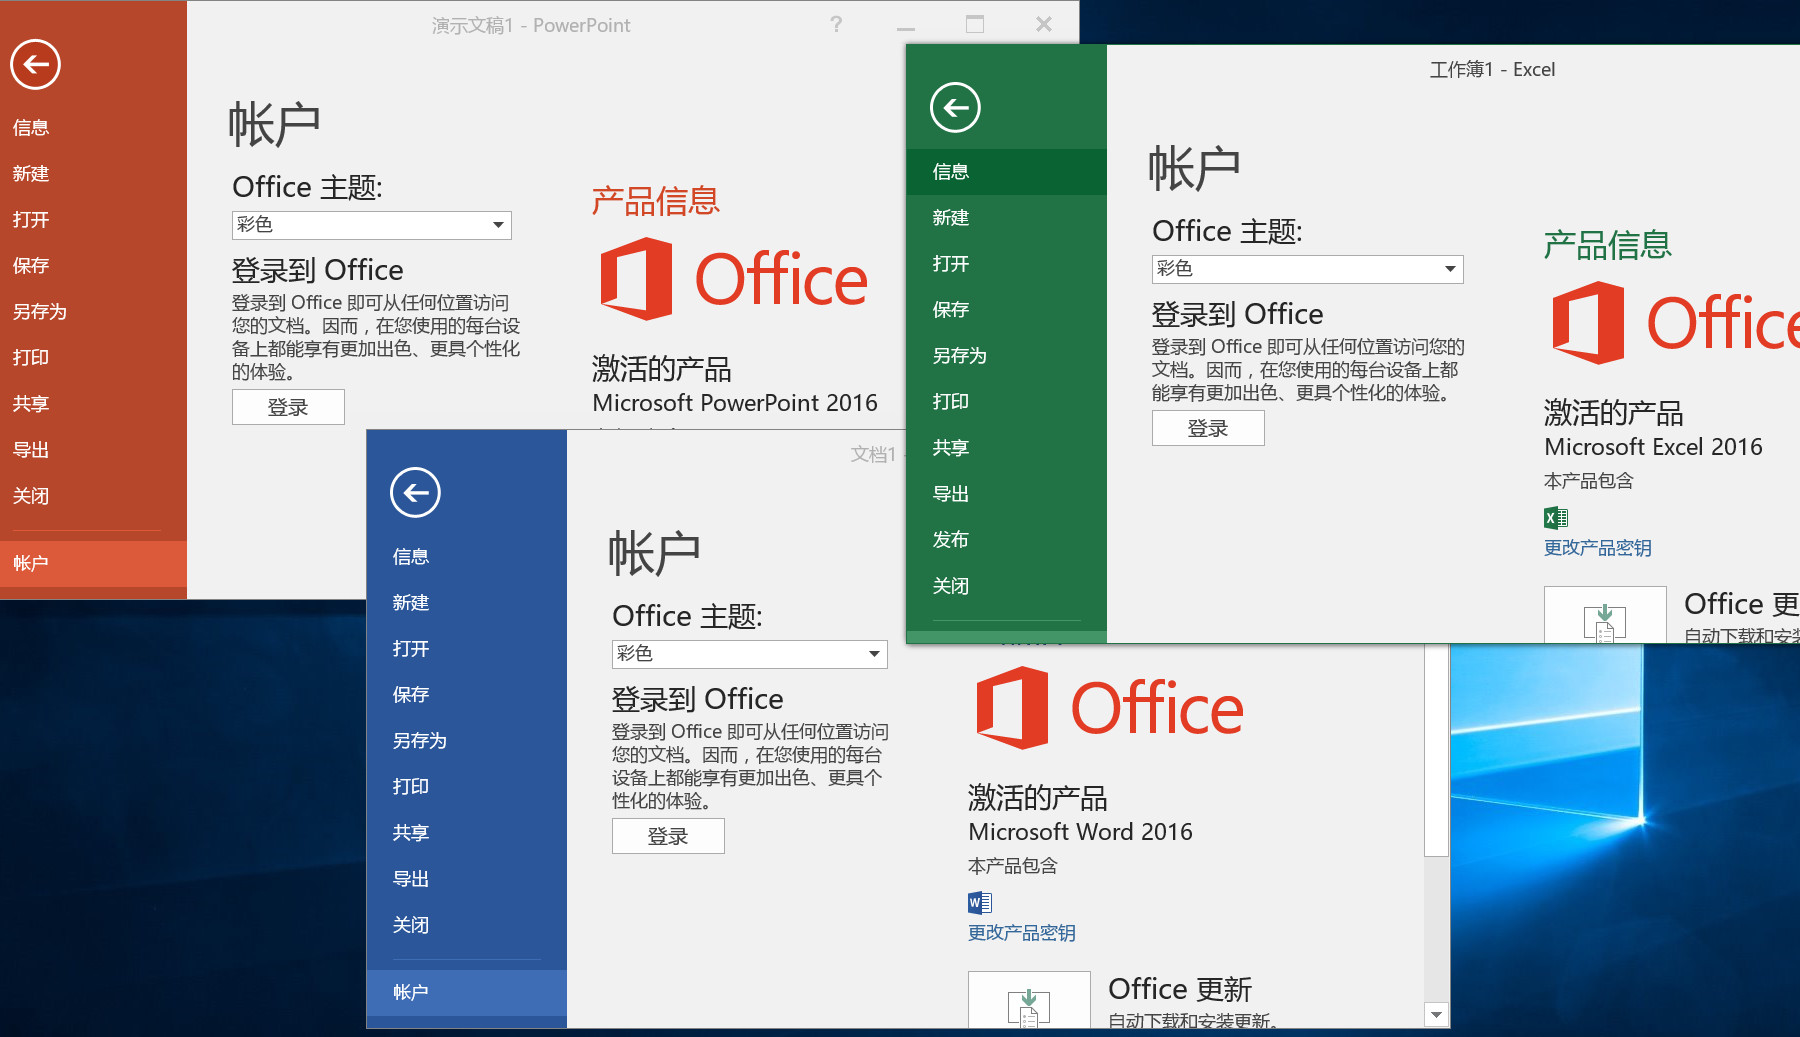Click the 登录 button in PowerPoint
This screenshot has height=1037, width=1800.
tap(288, 407)
